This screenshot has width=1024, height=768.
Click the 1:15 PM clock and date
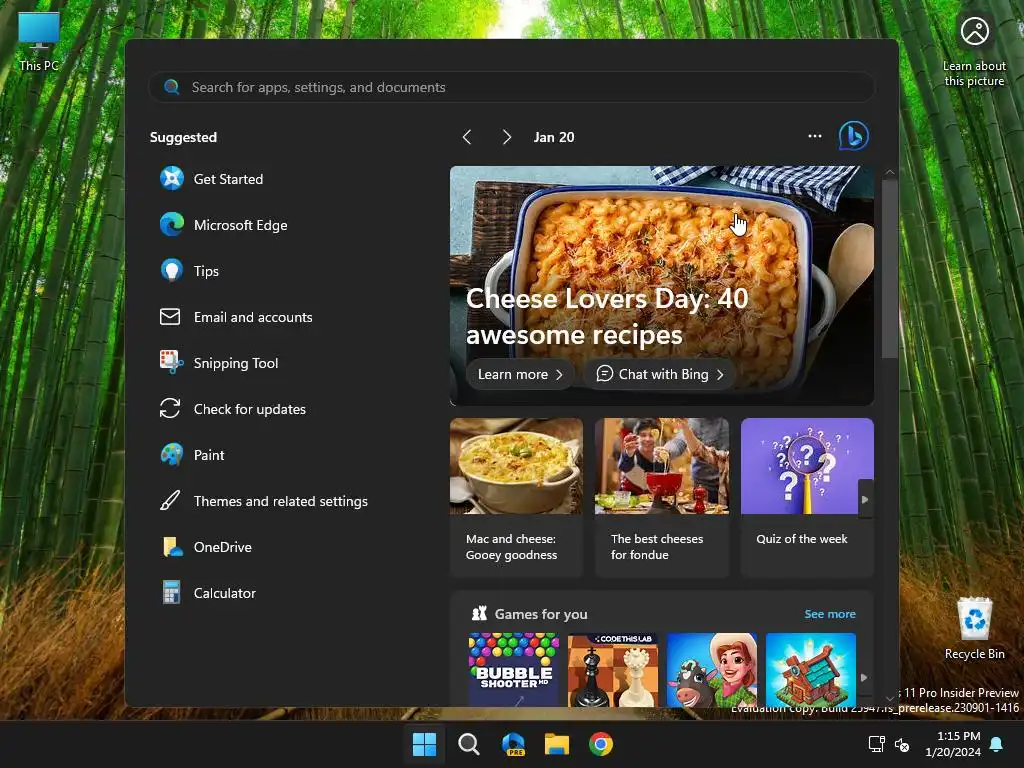953,744
